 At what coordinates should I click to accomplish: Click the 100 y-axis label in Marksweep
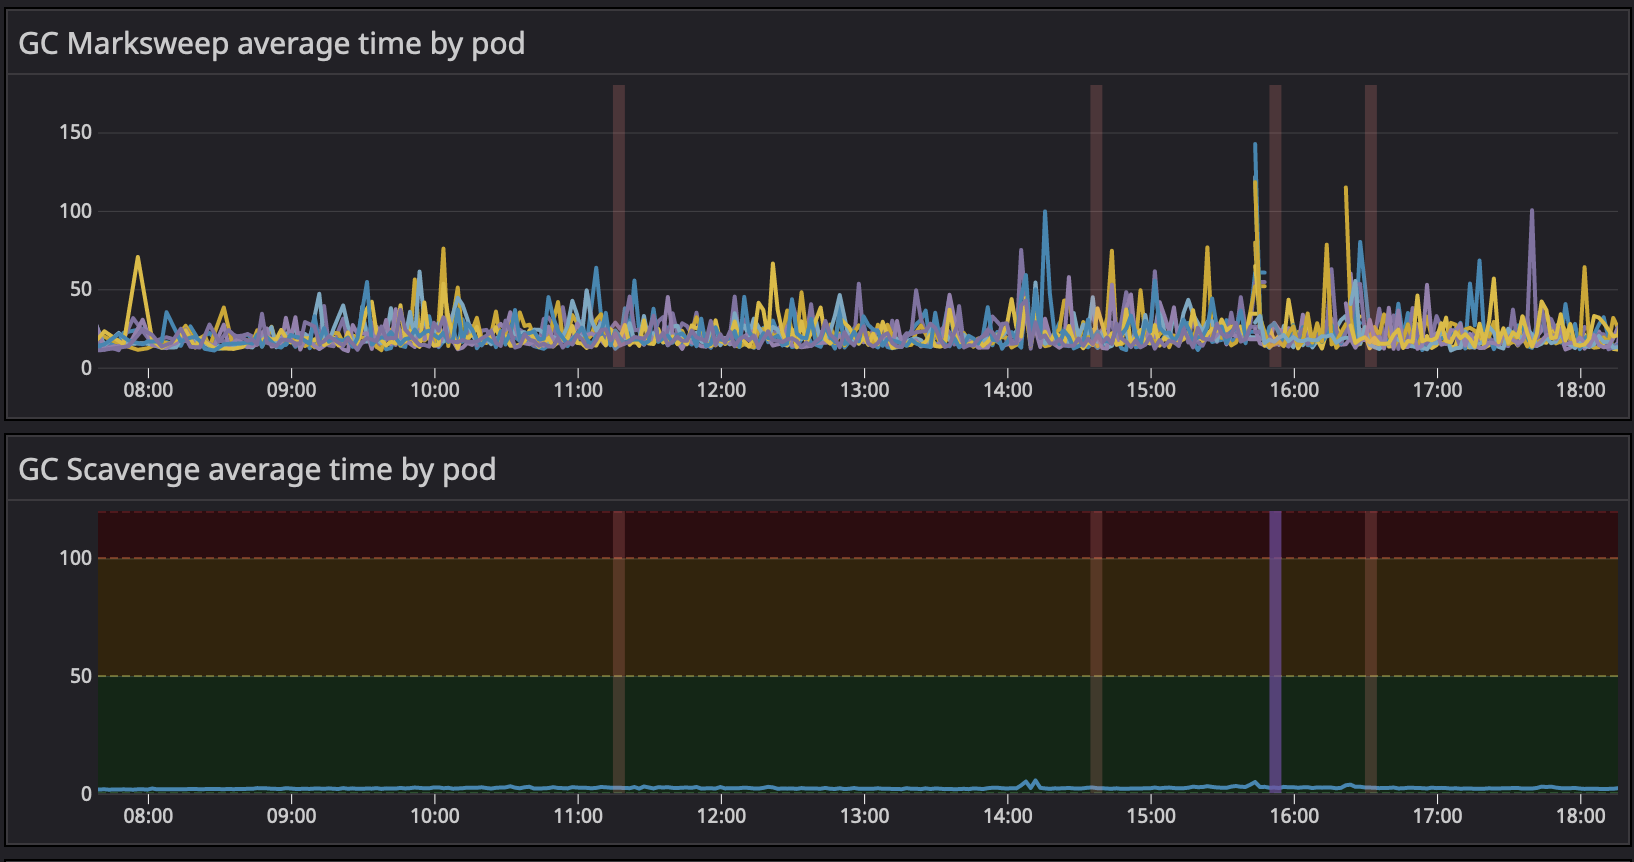coord(75,211)
